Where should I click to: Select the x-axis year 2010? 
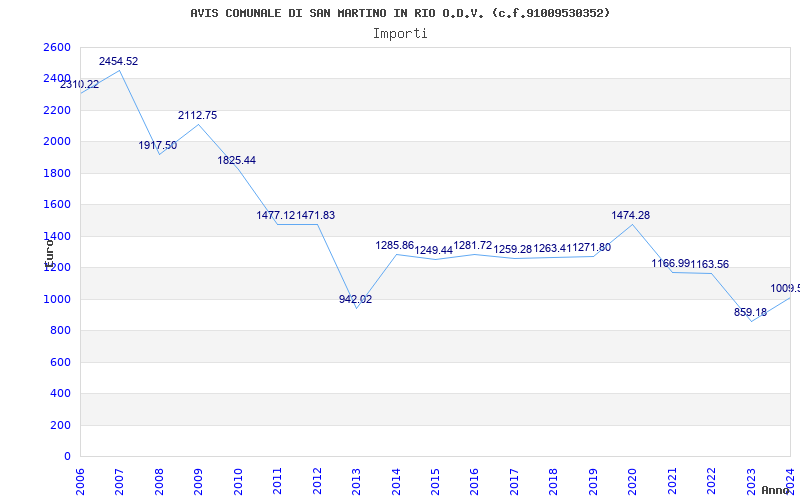238,481
